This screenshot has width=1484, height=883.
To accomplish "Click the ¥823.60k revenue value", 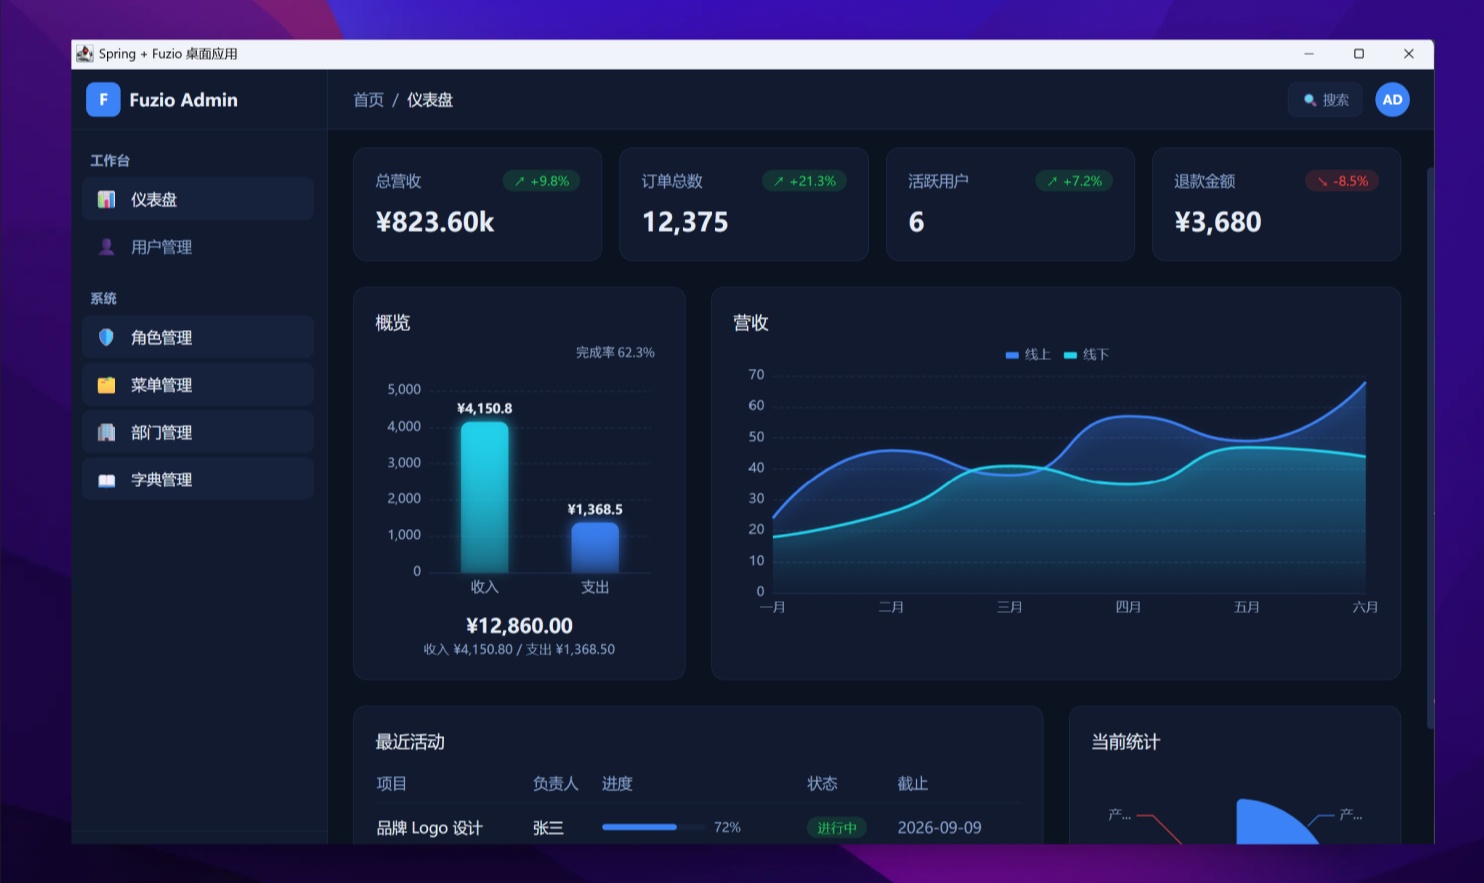I will [435, 222].
